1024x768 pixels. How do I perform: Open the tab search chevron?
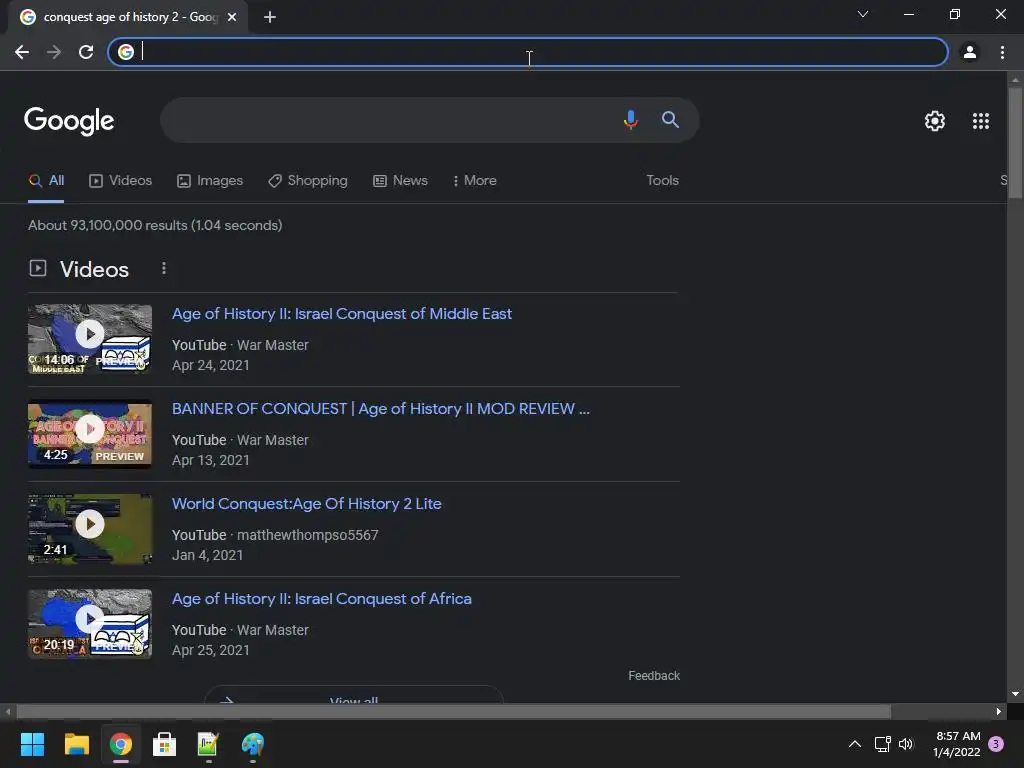pos(863,14)
